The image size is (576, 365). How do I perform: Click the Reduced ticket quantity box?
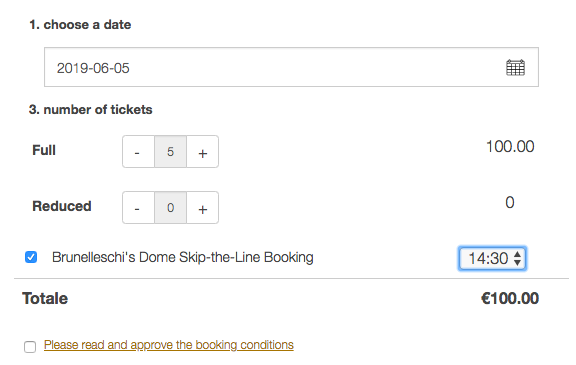pyautogui.click(x=170, y=207)
